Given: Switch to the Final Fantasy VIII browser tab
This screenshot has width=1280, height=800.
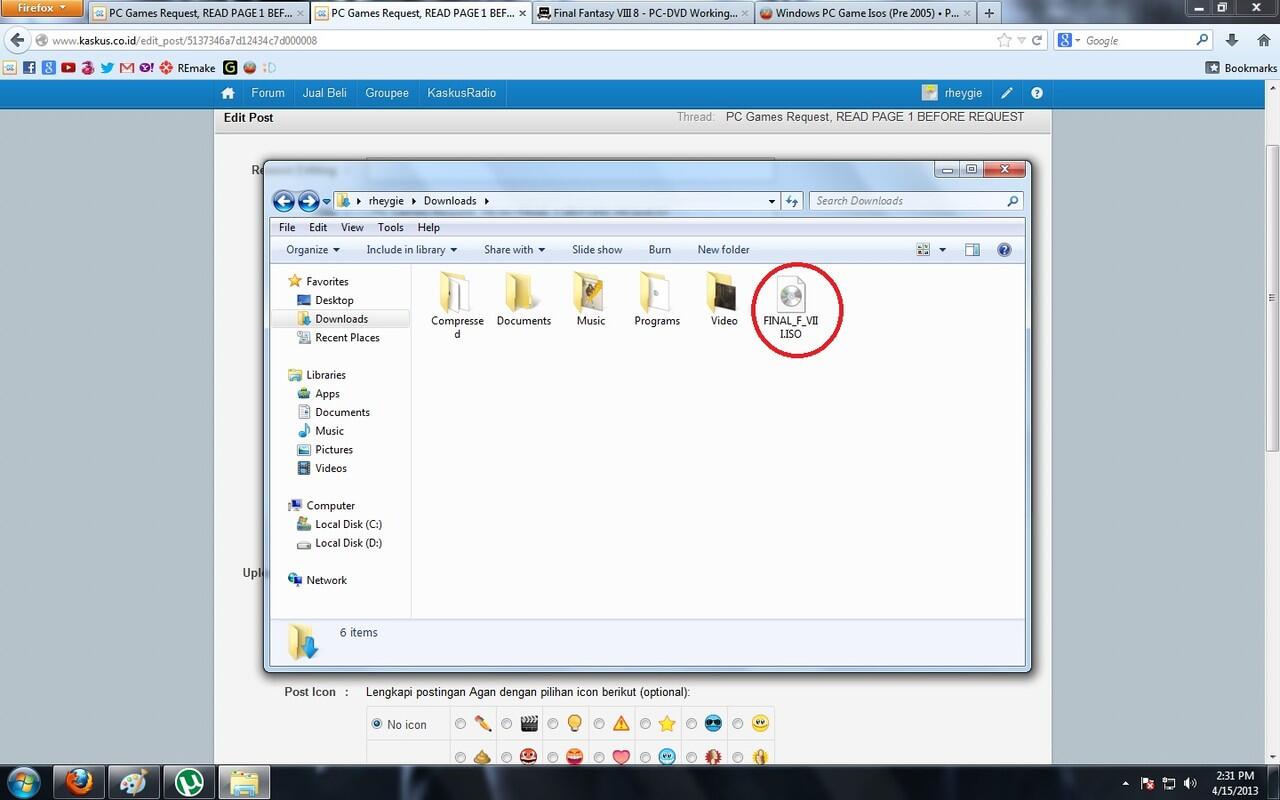Looking at the screenshot, I should point(640,13).
